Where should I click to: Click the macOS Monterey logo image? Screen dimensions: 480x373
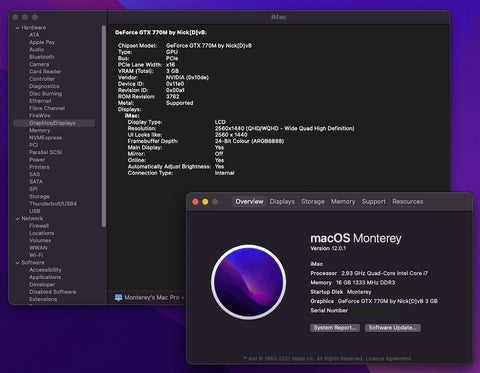[x=249, y=282]
